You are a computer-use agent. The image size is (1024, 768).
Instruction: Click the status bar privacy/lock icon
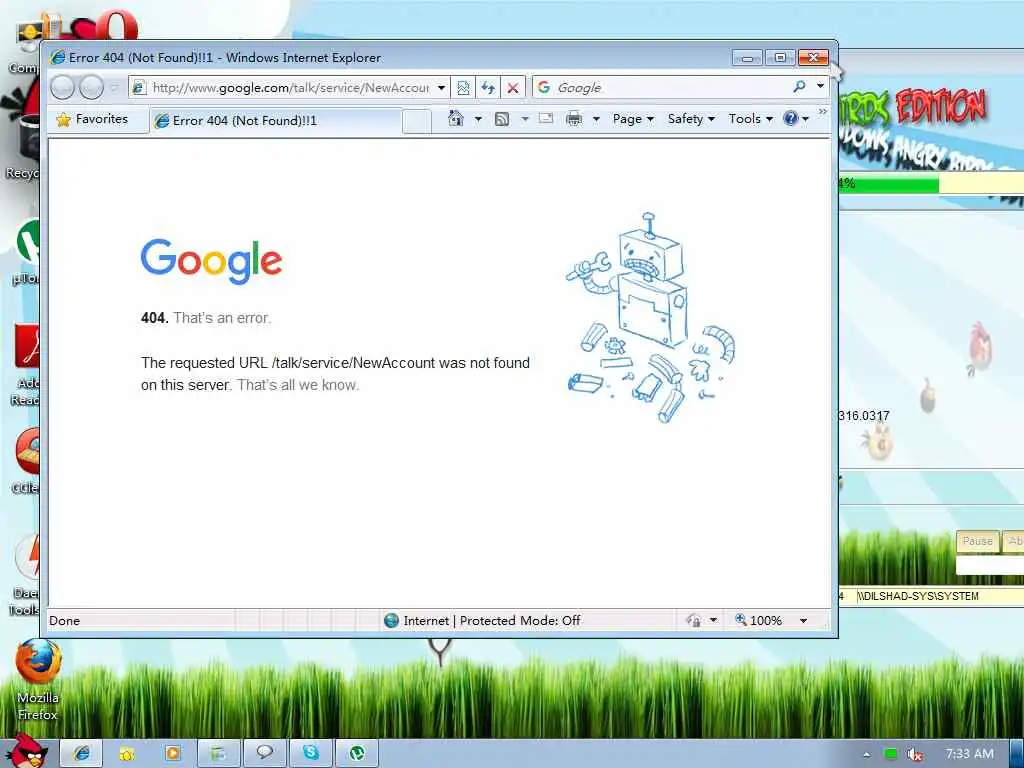694,620
